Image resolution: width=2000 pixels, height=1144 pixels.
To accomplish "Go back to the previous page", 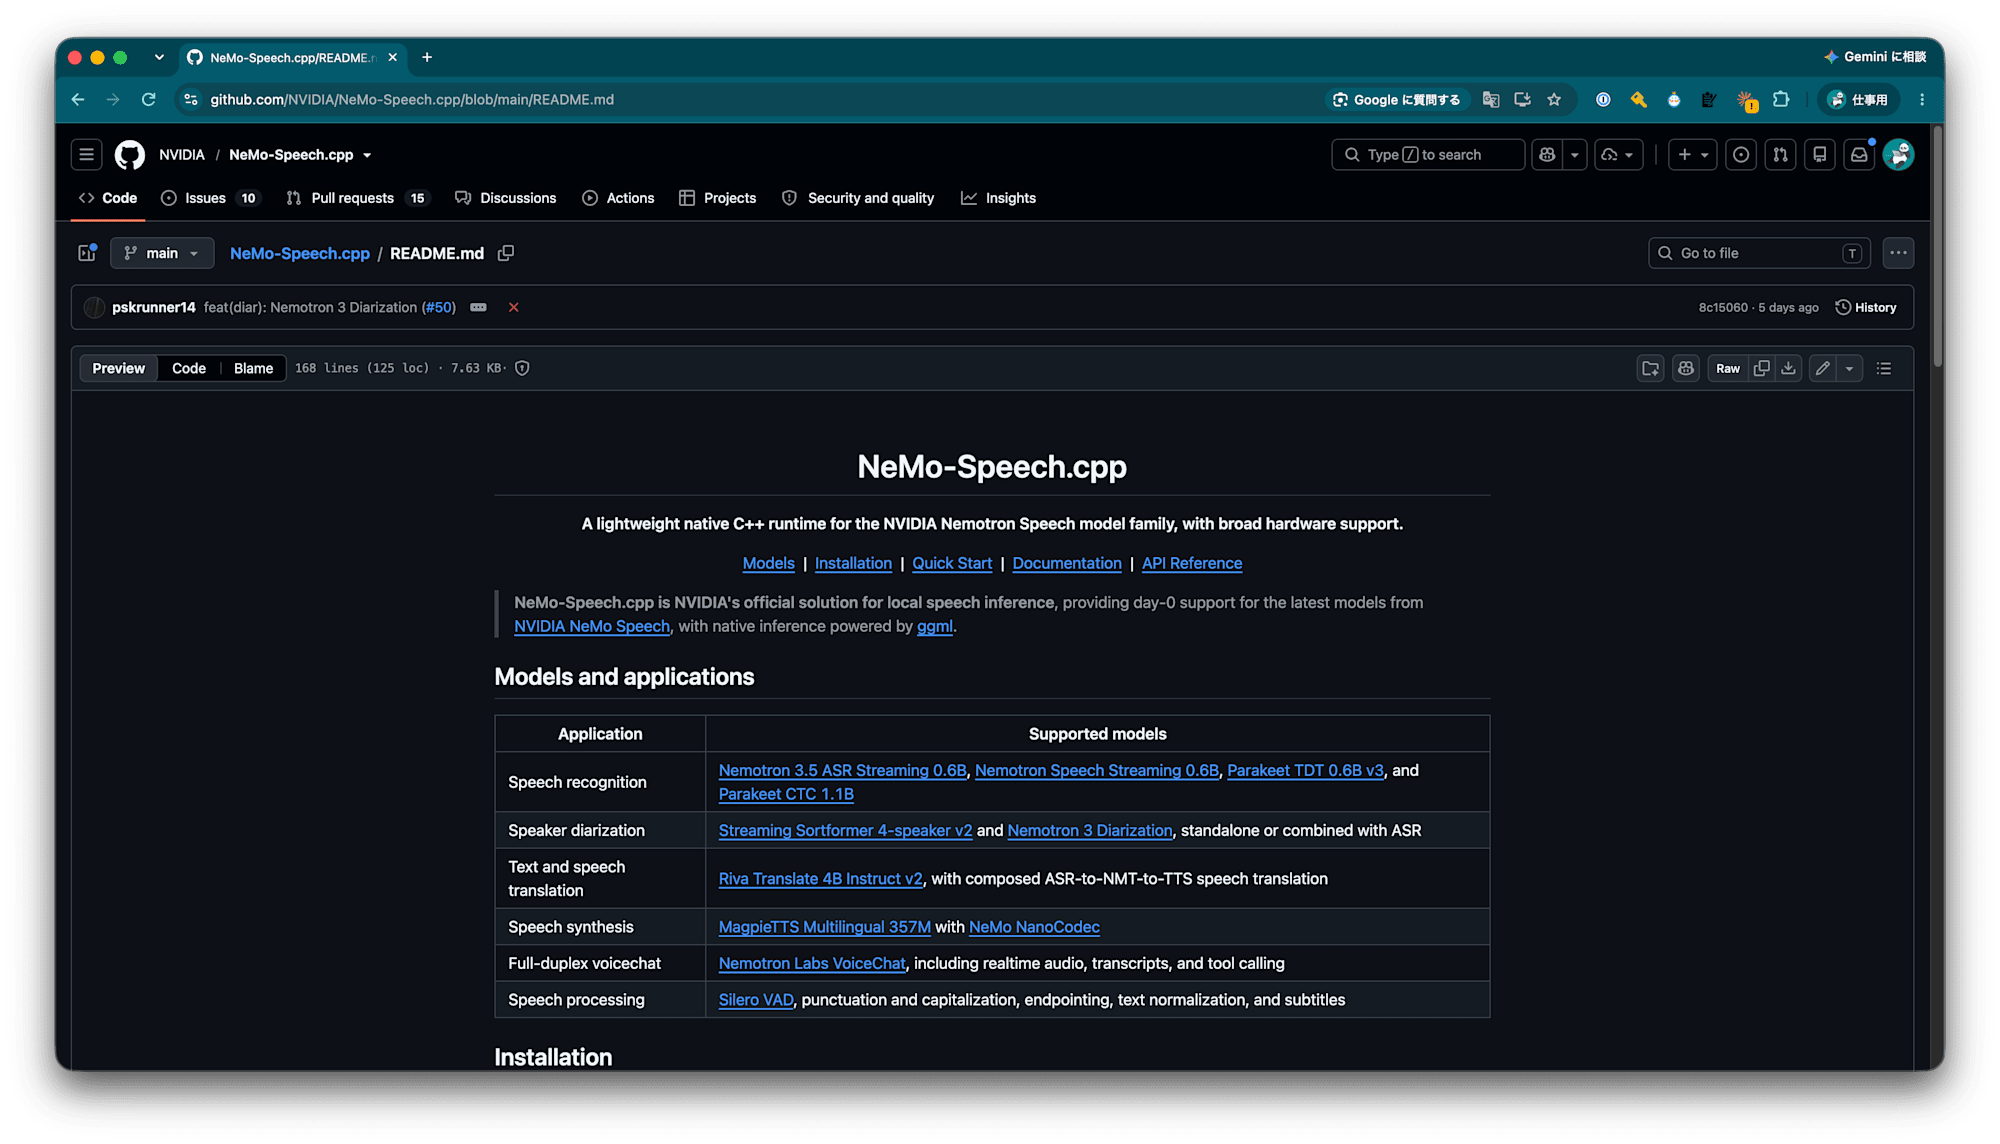I will (78, 100).
